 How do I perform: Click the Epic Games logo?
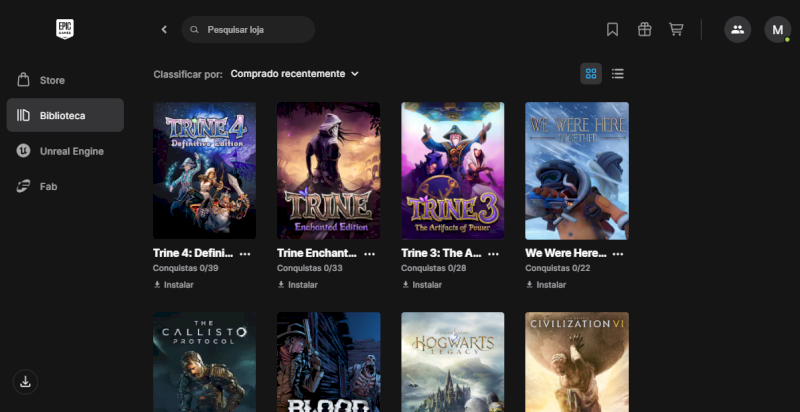[65, 29]
